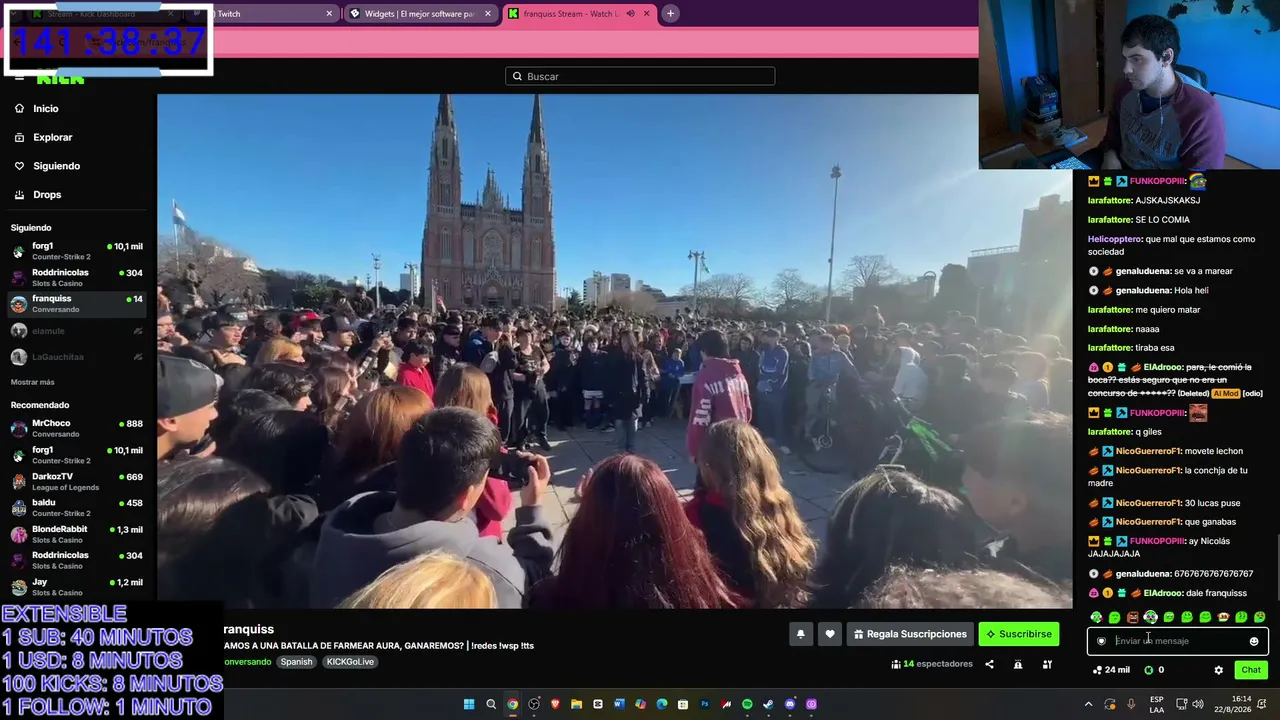Mute audio on franquiss Stream tab
1280x720 pixels.
click(630, 14)
